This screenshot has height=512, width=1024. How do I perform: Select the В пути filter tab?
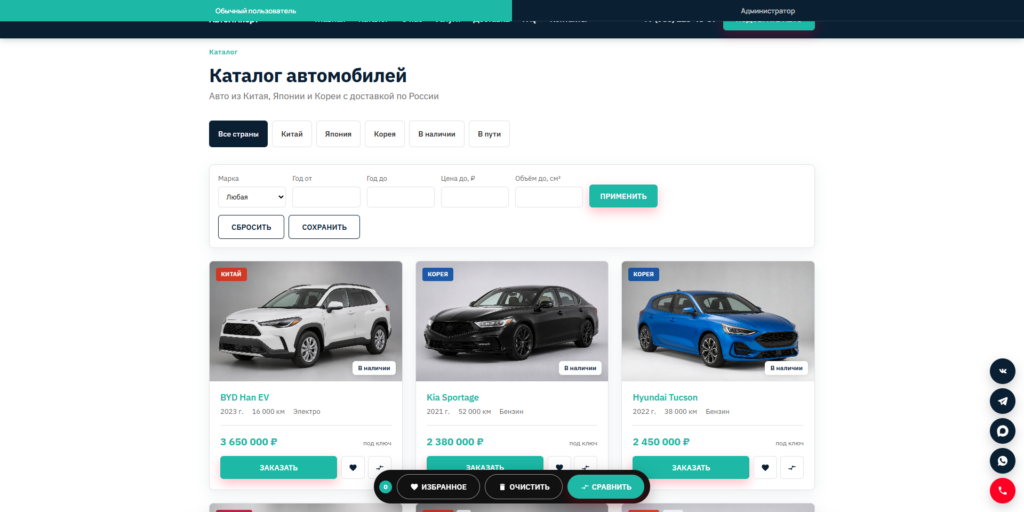point(489,134)
